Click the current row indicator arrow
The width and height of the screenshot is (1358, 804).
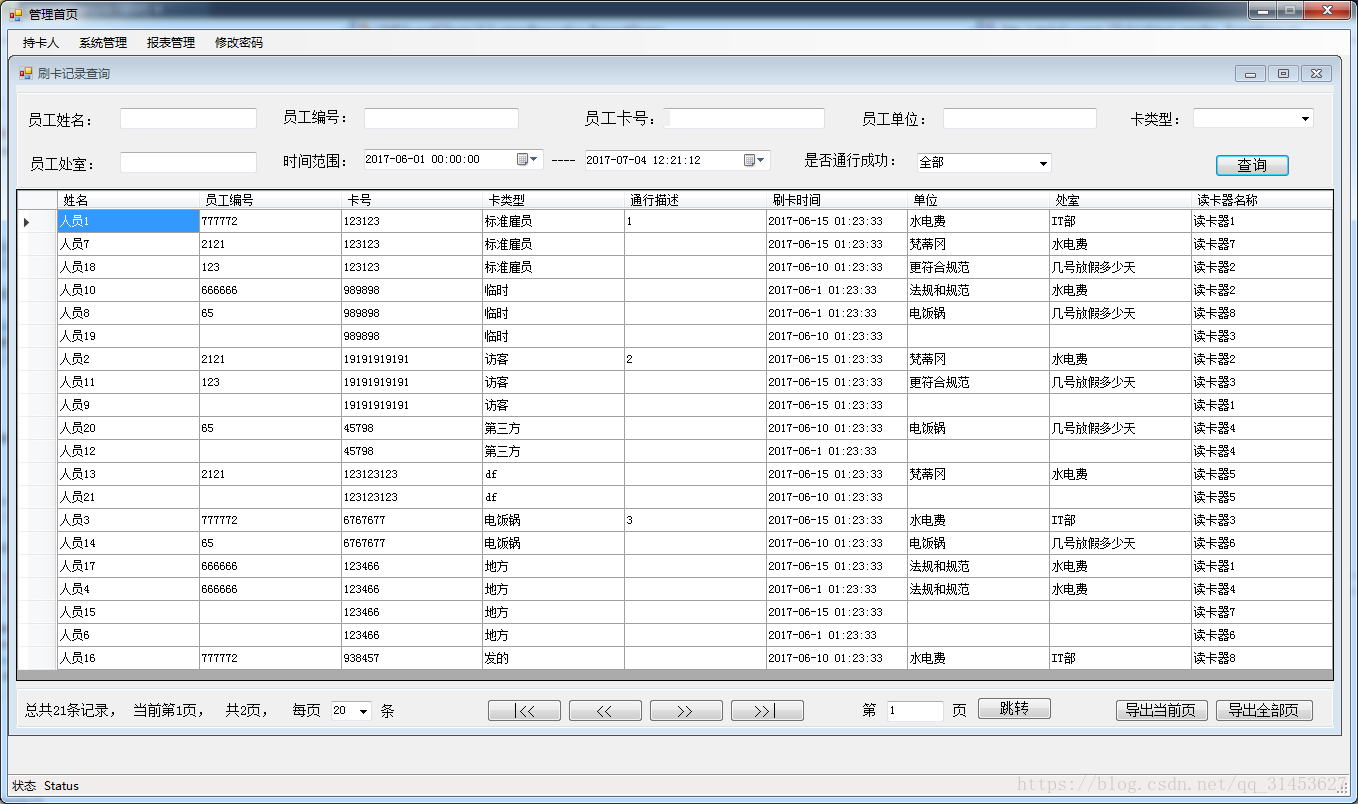[27, 221]
